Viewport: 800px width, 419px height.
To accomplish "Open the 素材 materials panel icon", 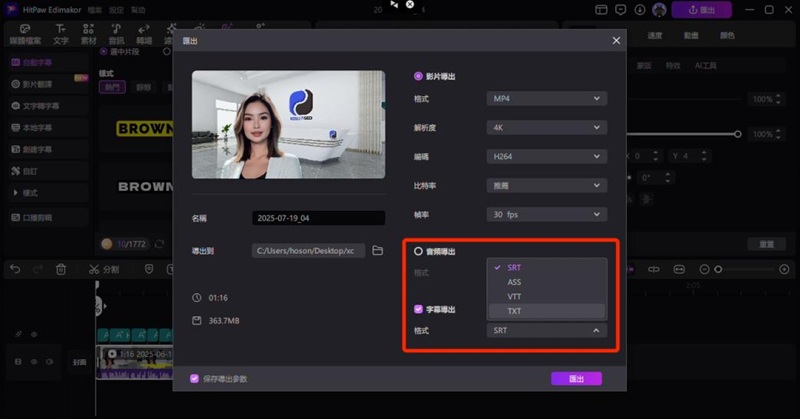I will pyautogui.click(x=90, y=33).
